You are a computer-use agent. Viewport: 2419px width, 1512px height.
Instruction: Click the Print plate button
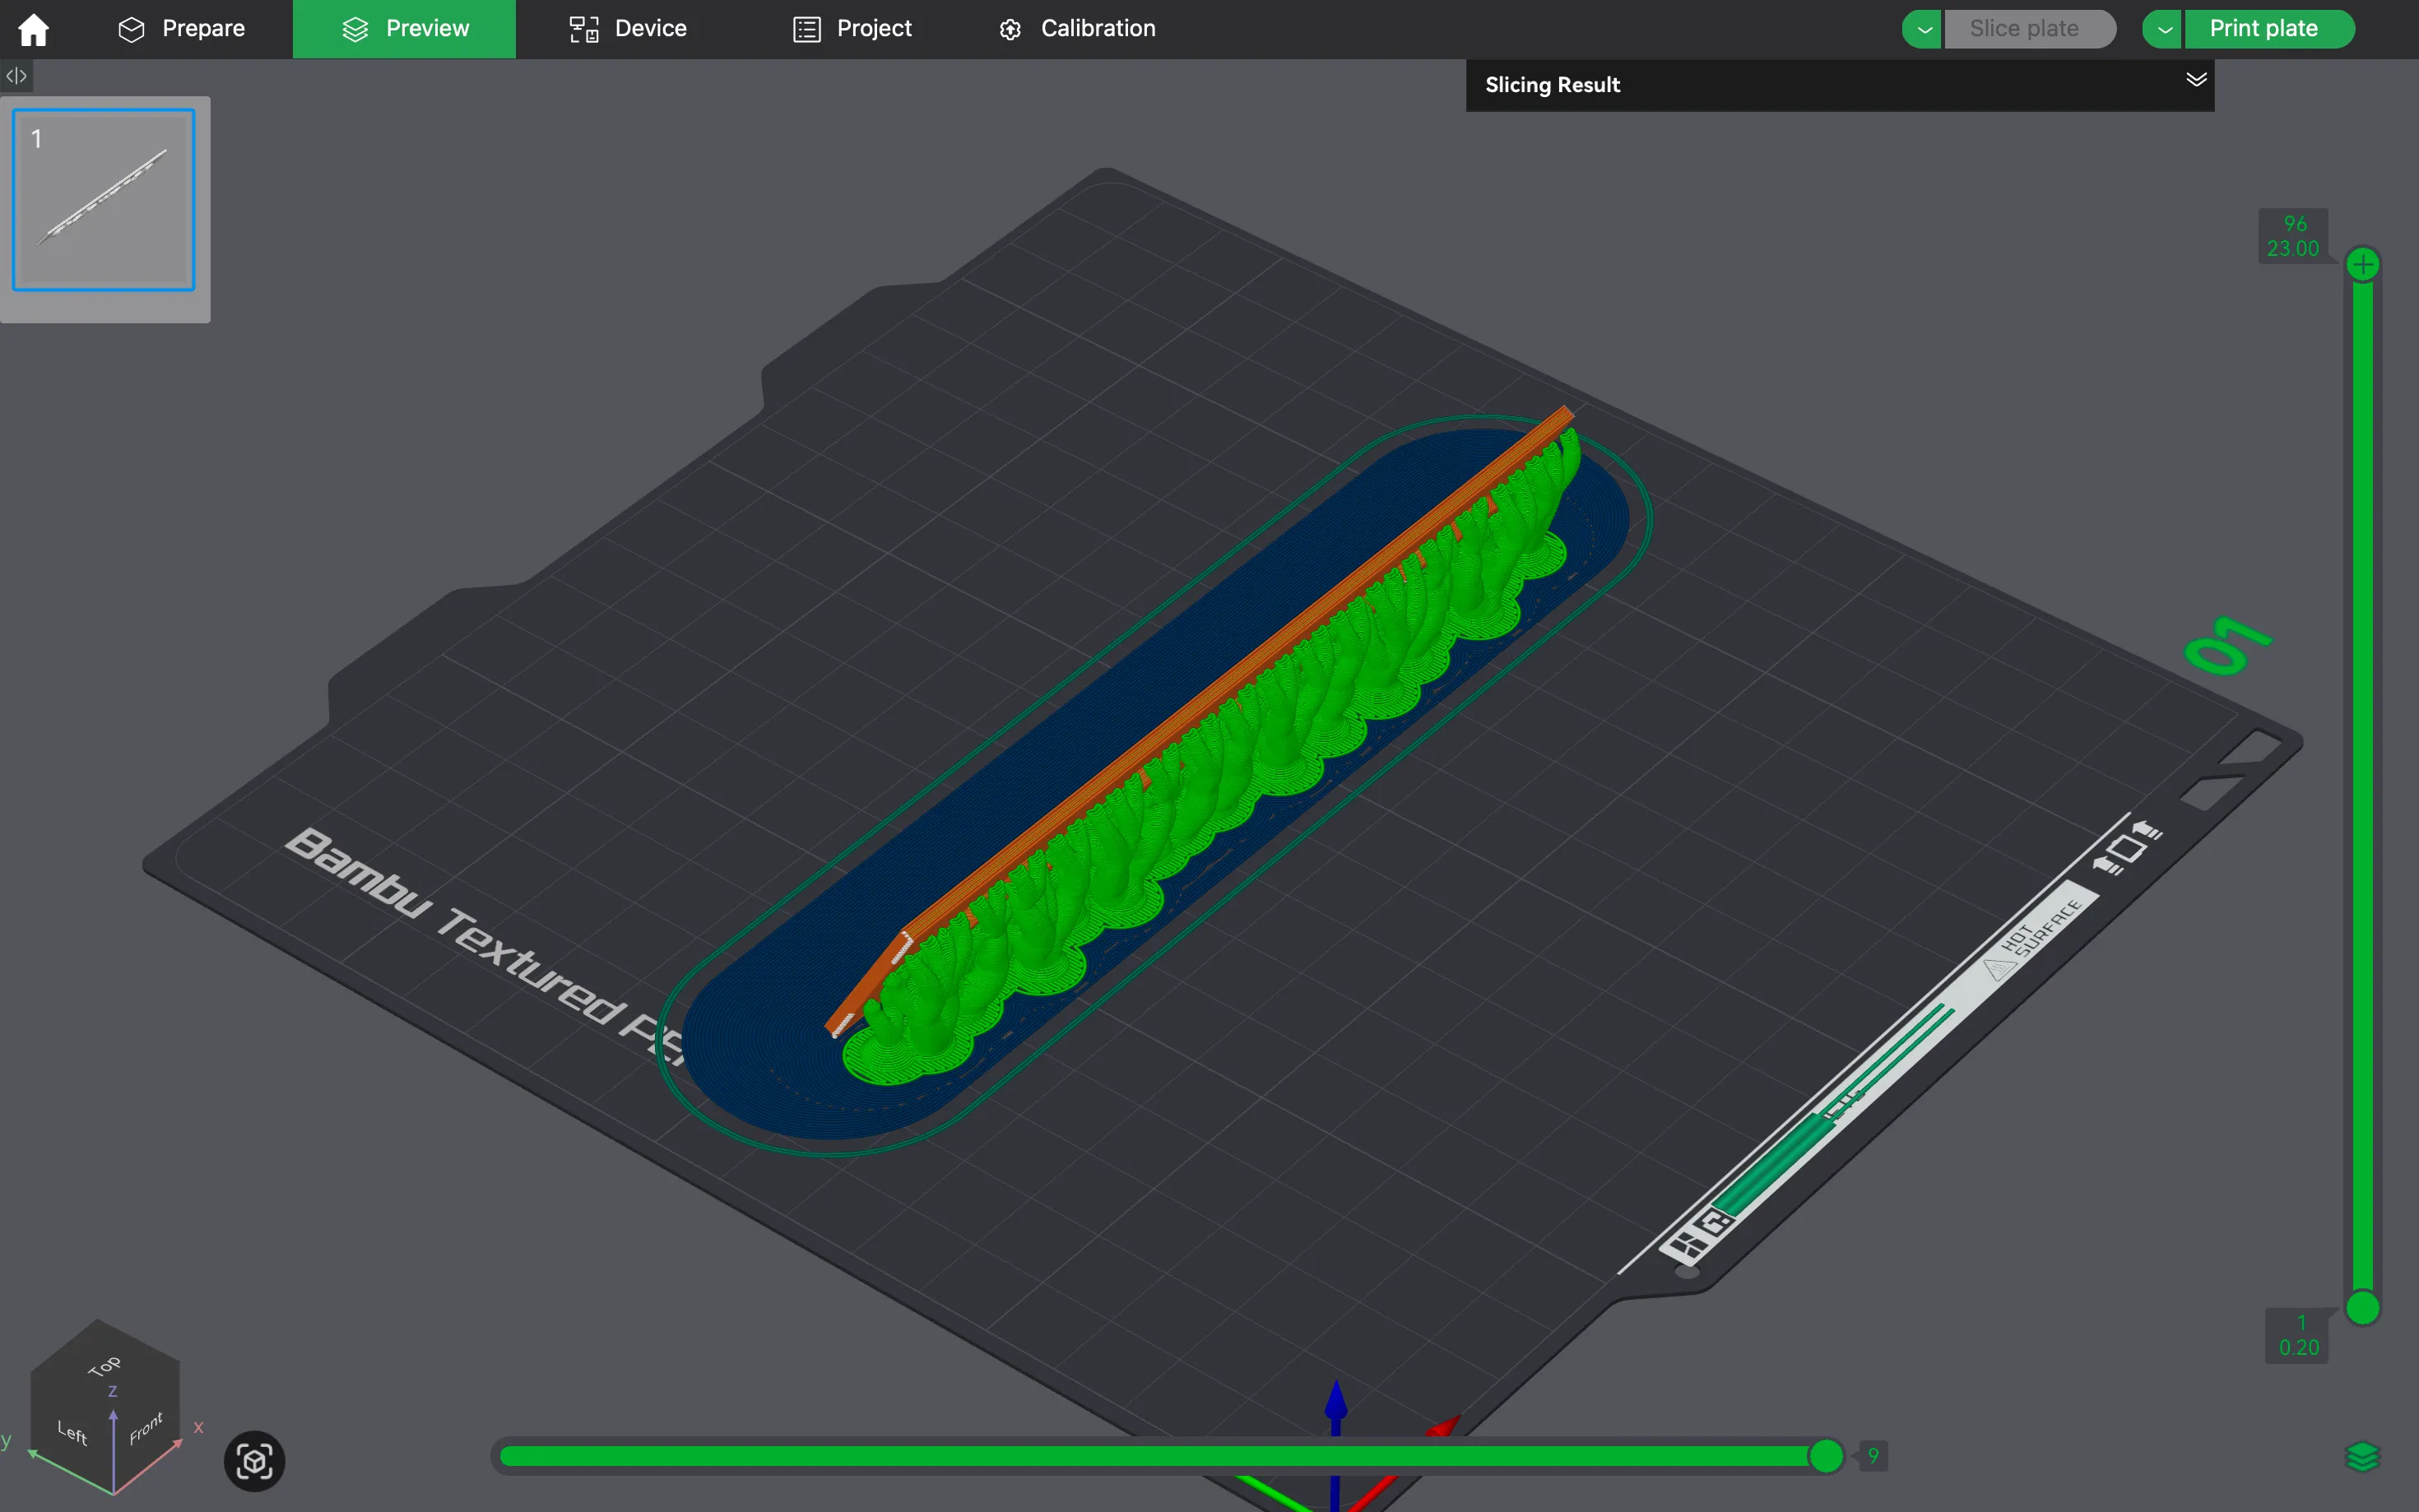(x=2263, y=29)
